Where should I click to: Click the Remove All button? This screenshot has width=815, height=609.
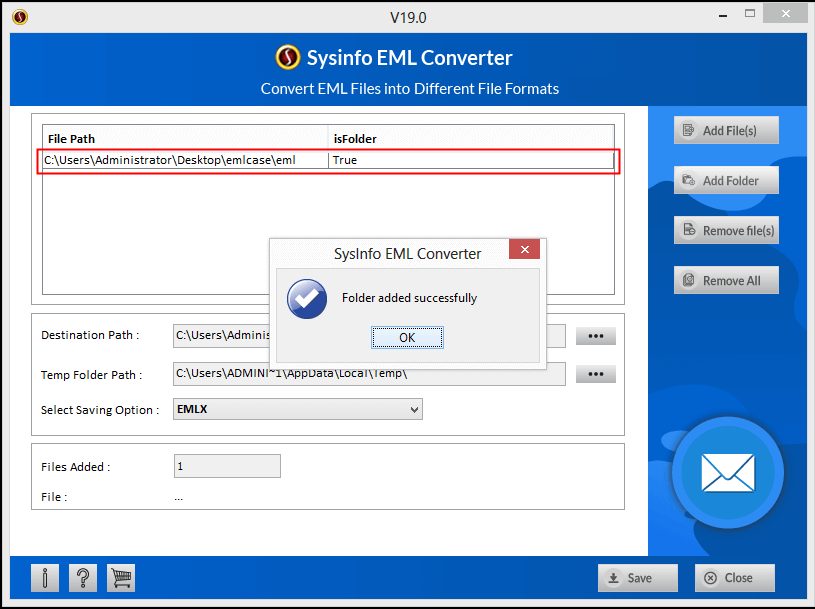726,280
